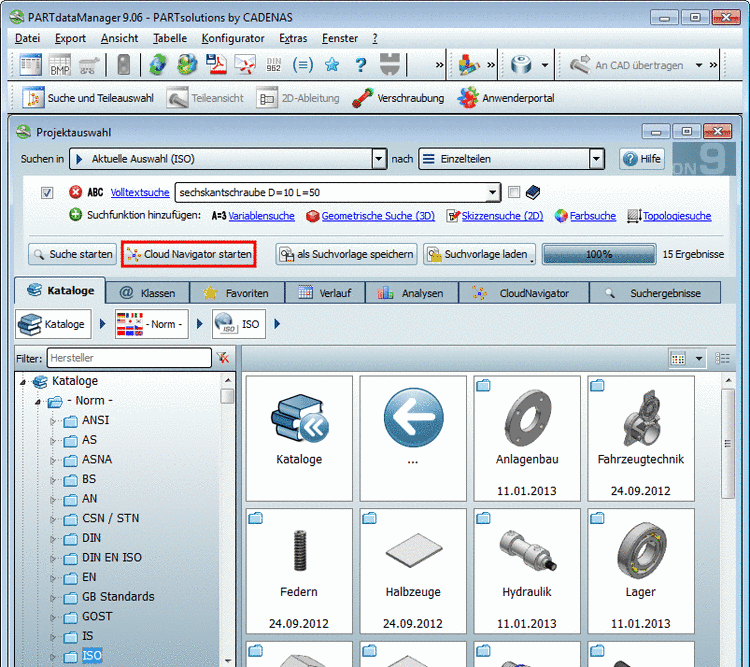Image resolution: width=750 pixels, height=667 pixels.
Task: Click the round nut part icon
Action: click(x=521, y=65)
